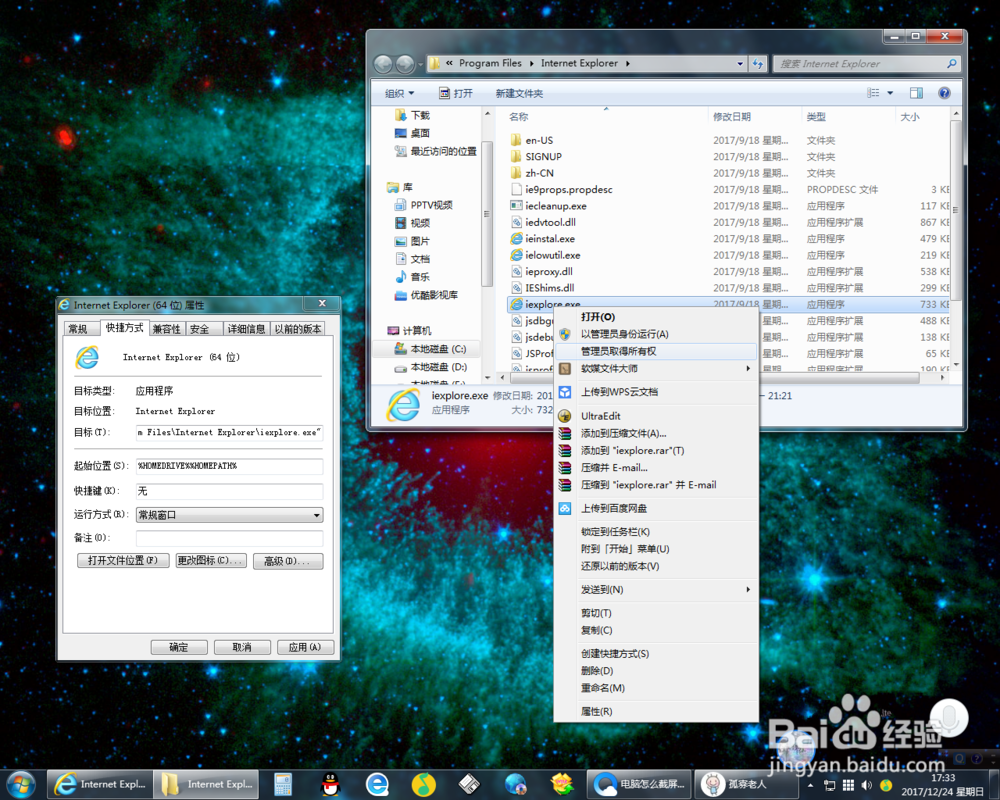This screenshot has width=1000, height=800.
Task: Click the refresh icon beside address bar
Action: [758, 64]
